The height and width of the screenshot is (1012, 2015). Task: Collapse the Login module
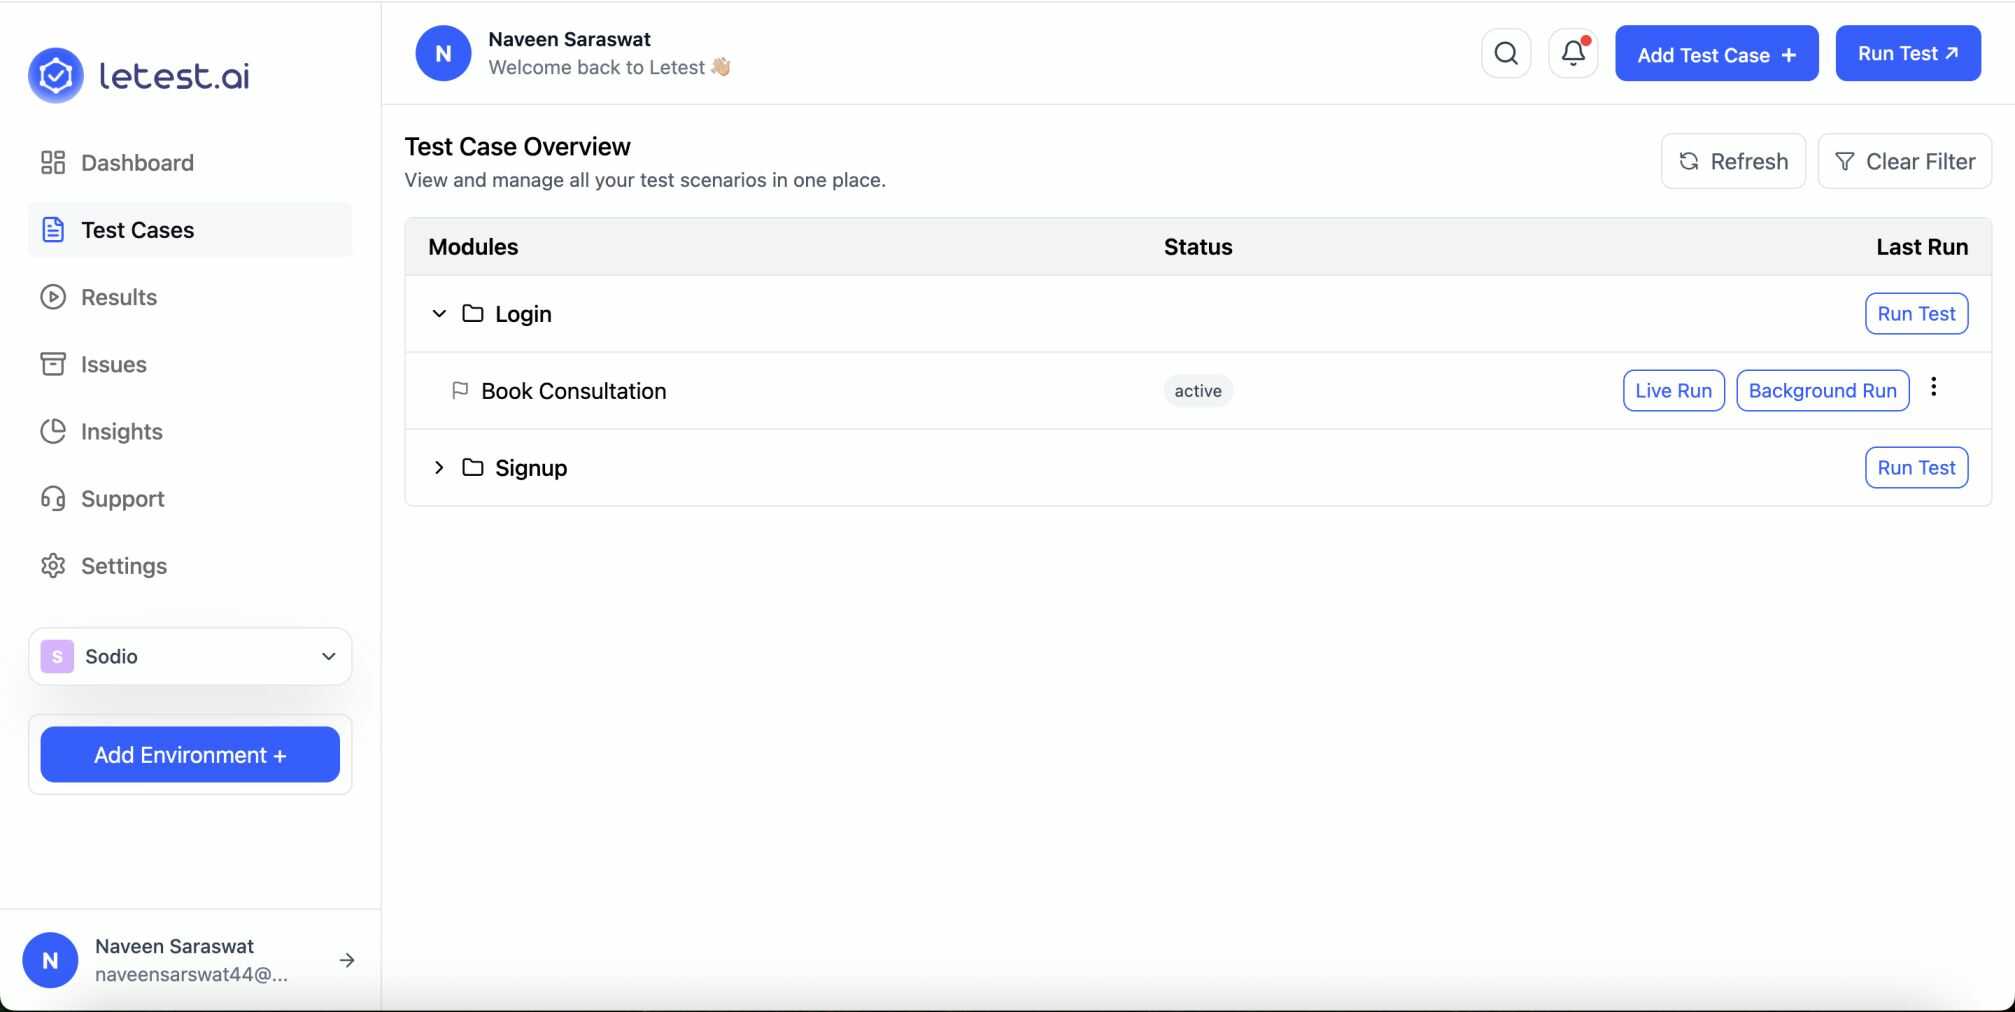(x=439, y=314)
